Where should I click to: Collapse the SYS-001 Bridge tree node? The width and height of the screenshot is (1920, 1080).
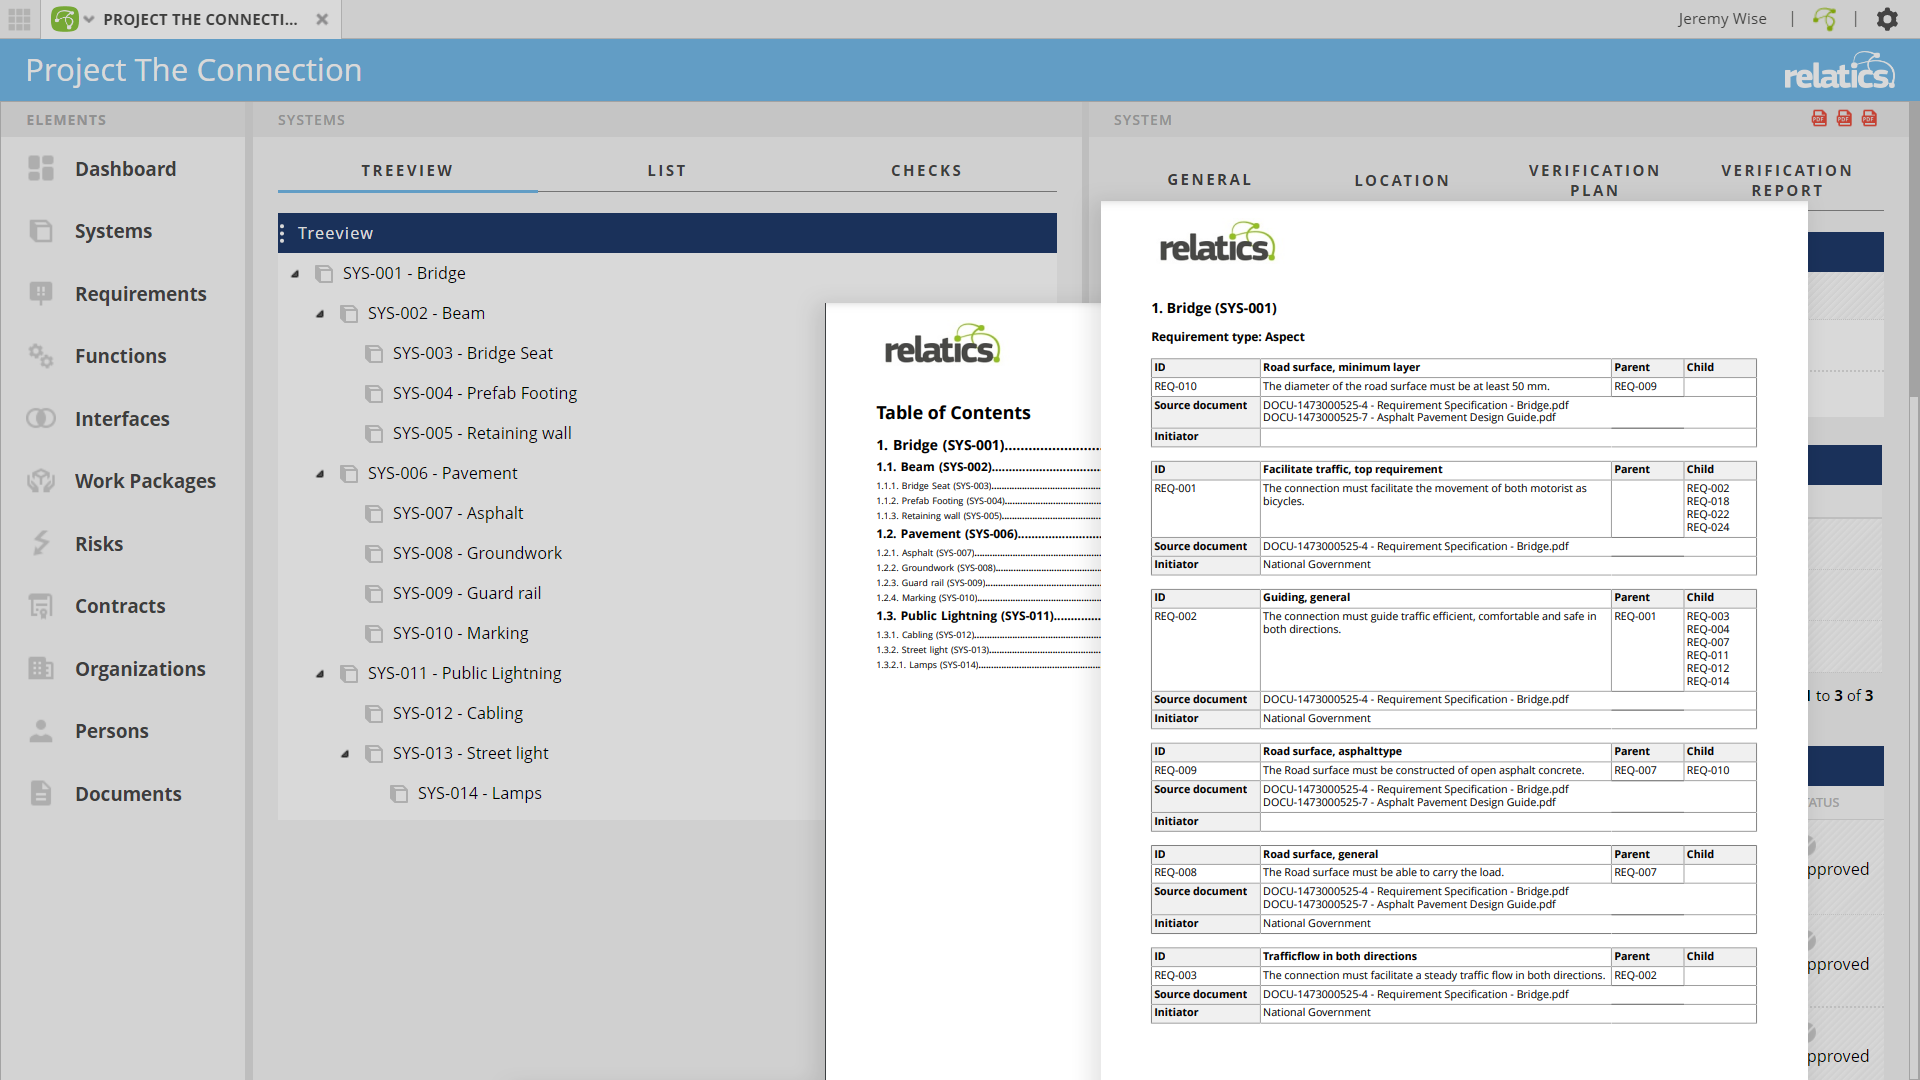(x=294, y=272)
